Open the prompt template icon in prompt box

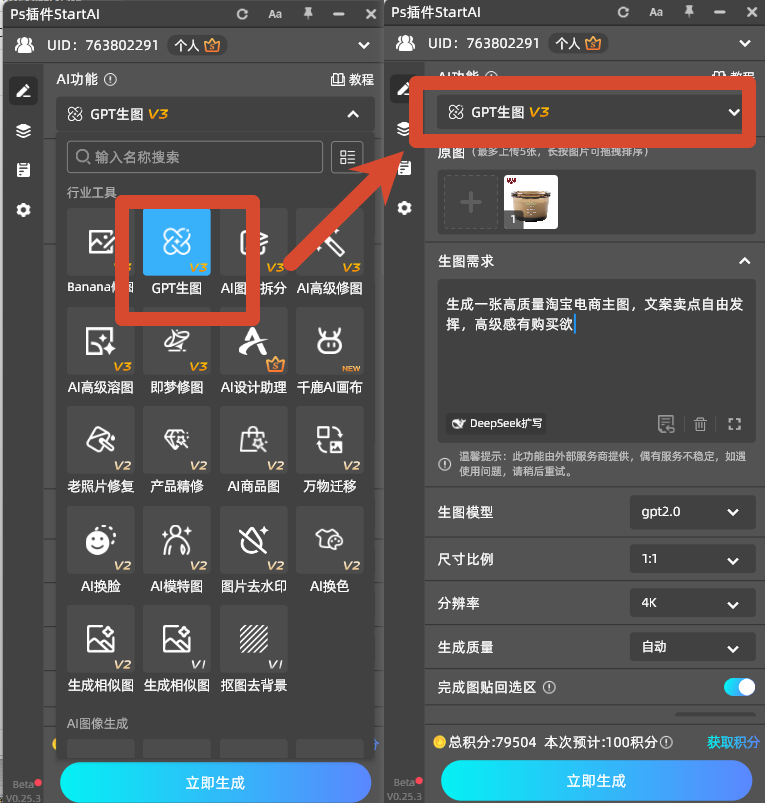click(x=666, y=424)
